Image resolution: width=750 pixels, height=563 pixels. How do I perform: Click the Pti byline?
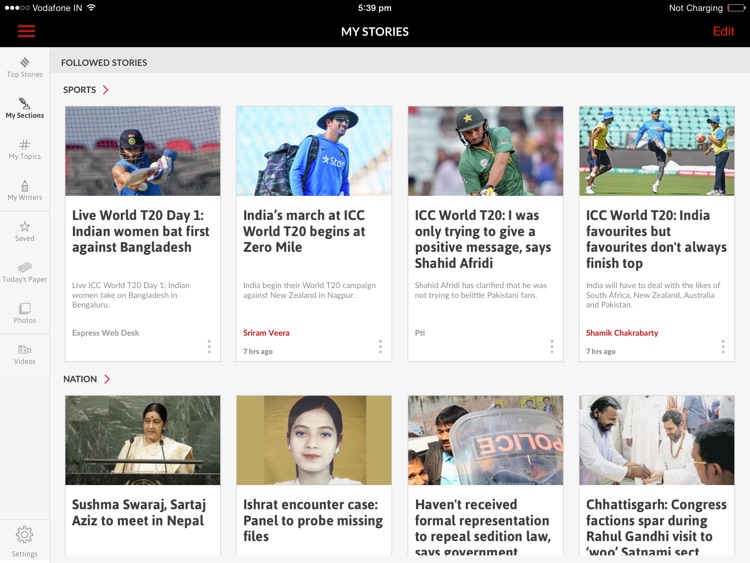pos(419,333)
